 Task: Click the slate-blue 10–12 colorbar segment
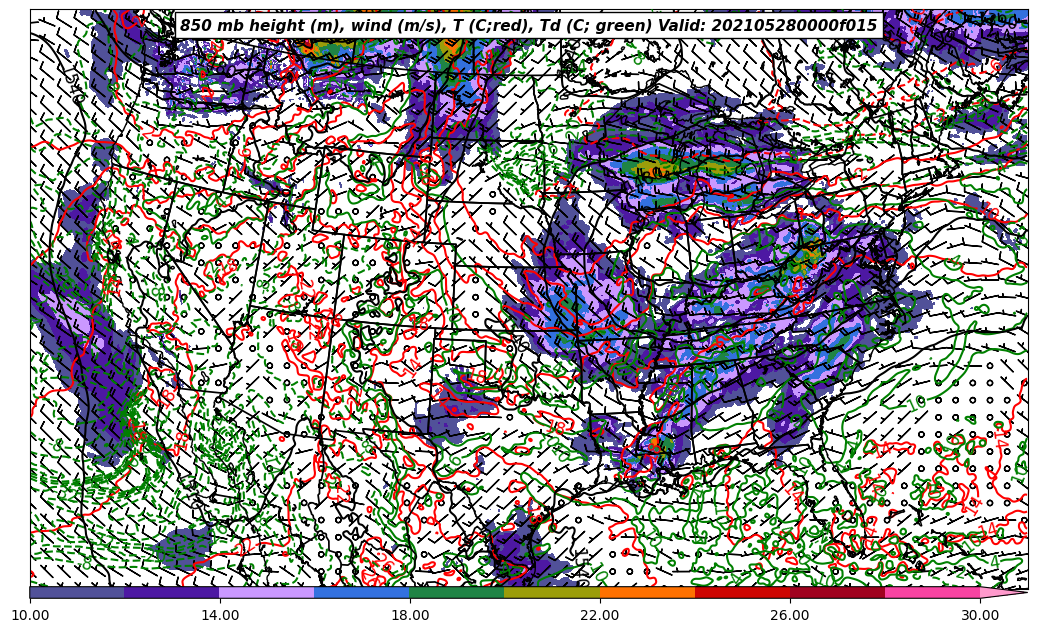click(77, 592)
